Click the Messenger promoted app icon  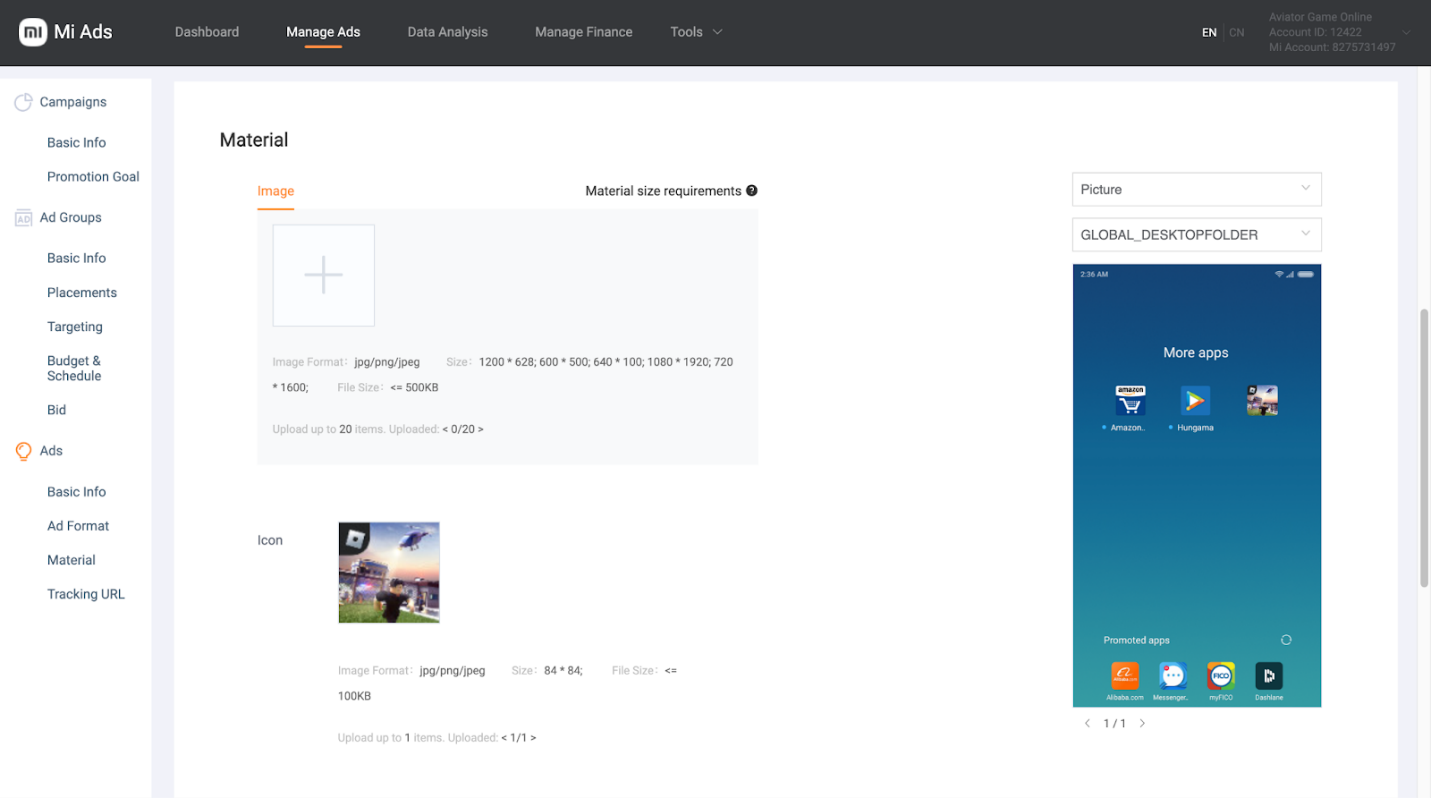pyautogui.click(x=1172, y=676)
